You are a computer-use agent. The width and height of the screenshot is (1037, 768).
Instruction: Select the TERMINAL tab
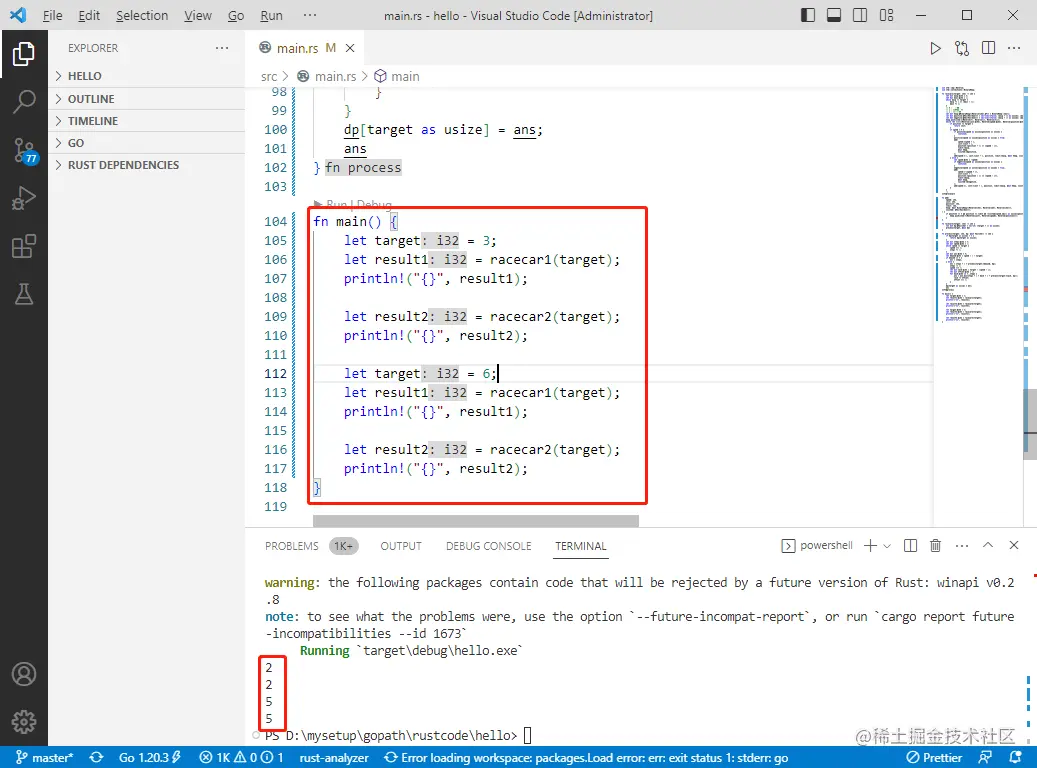tap(581, 546)
